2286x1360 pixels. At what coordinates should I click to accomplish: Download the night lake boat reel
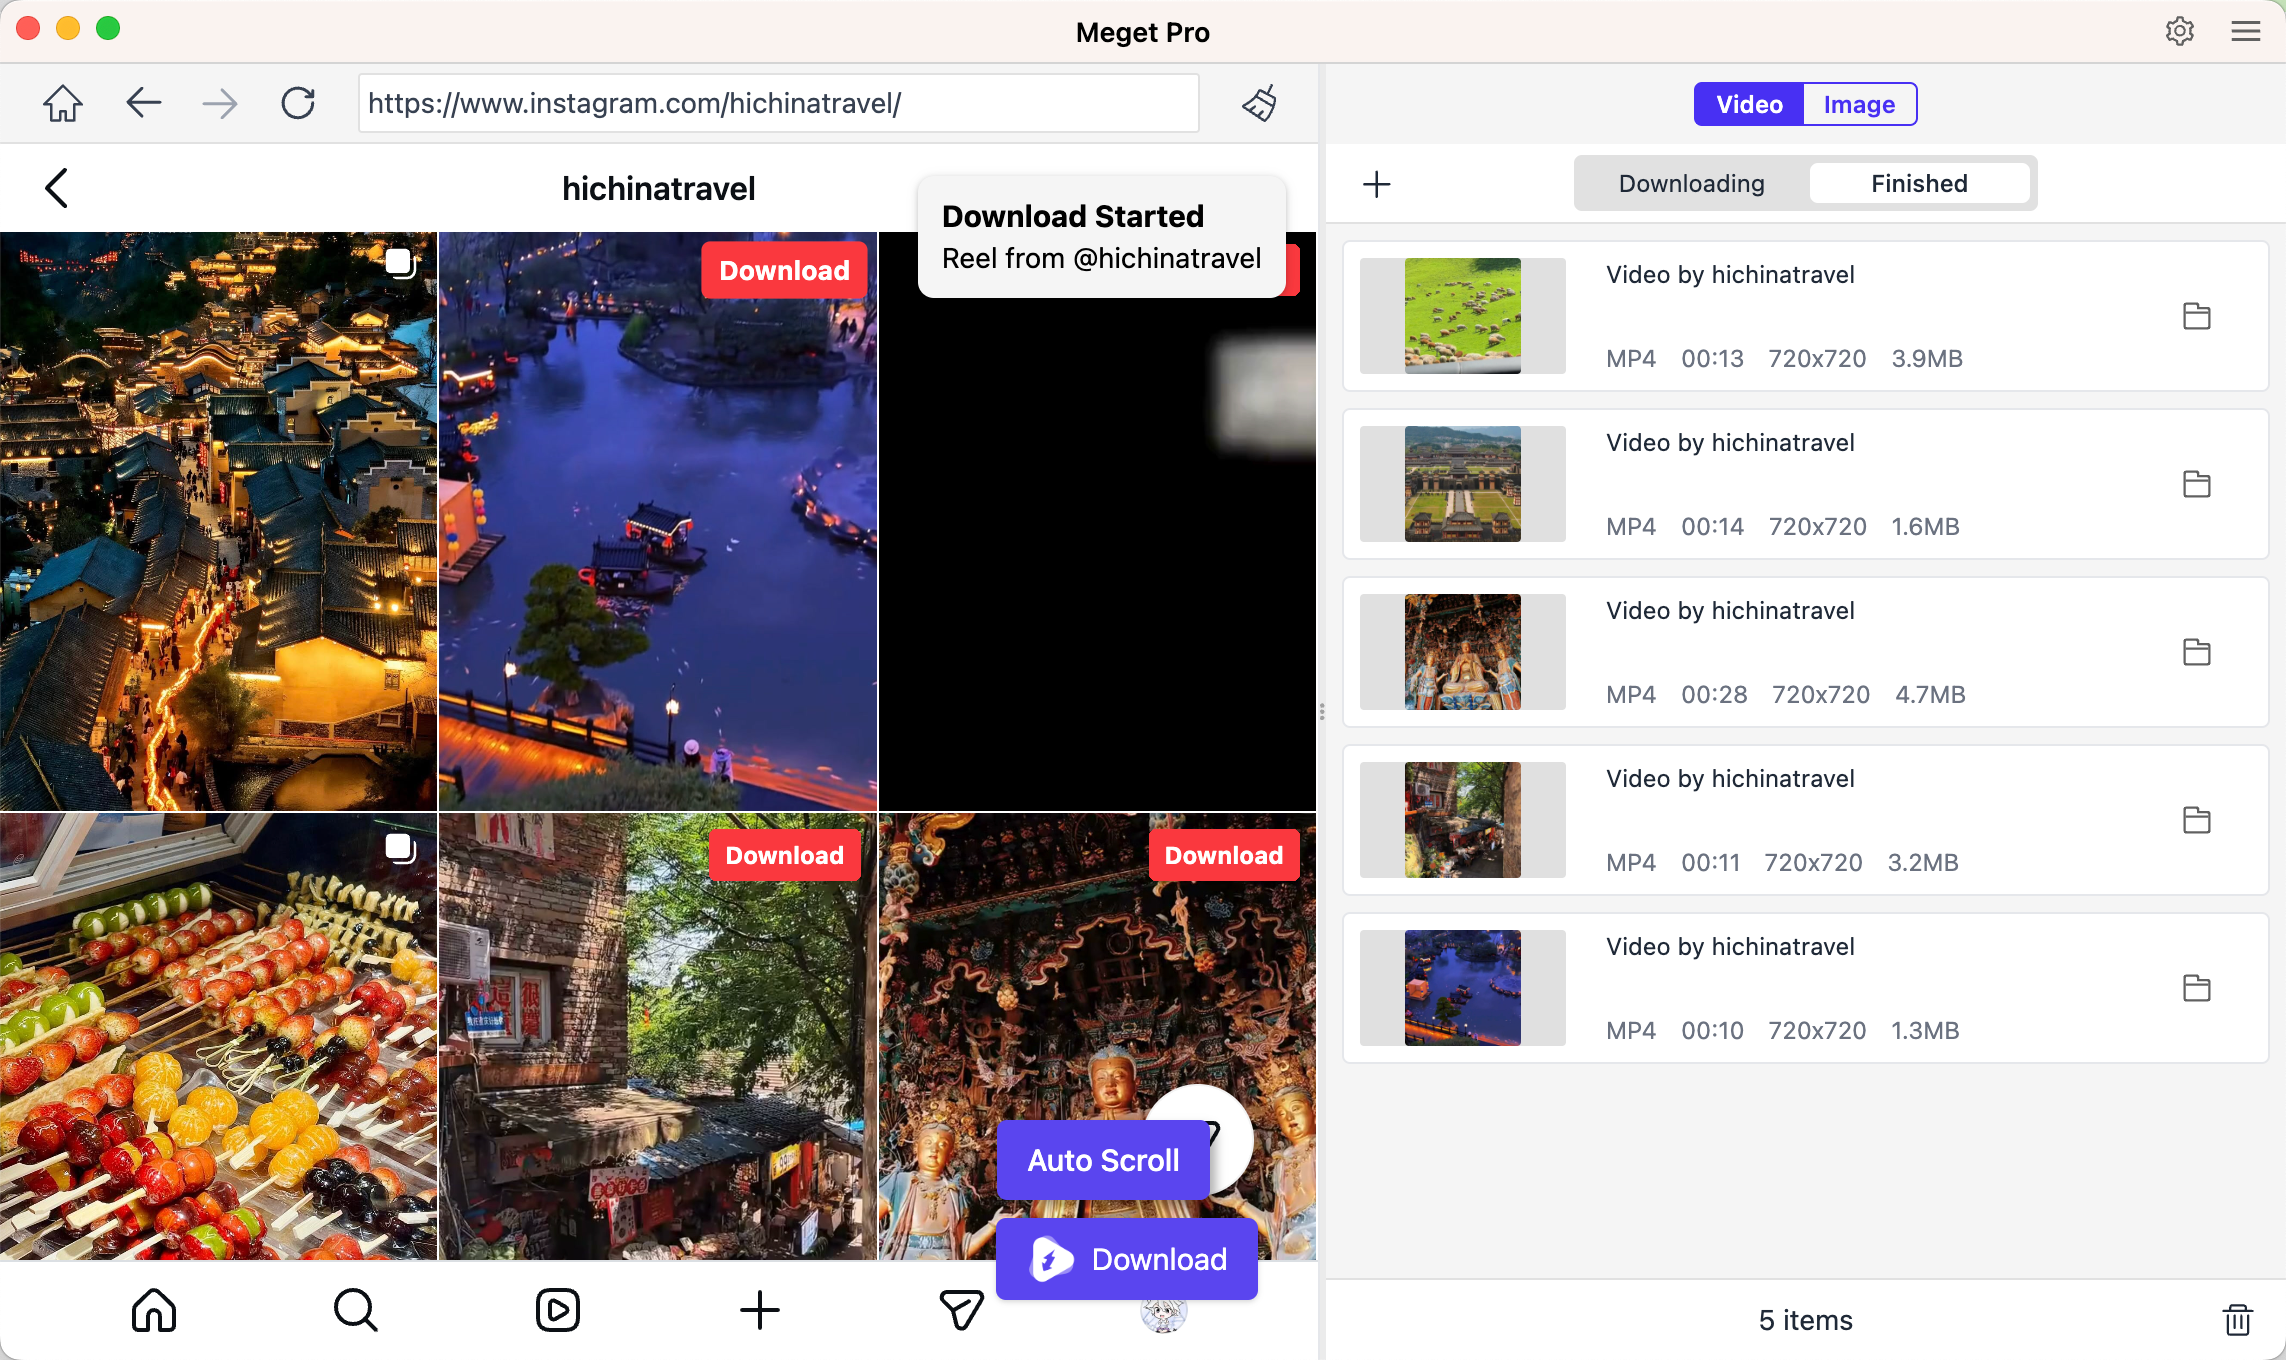[785, 270]
